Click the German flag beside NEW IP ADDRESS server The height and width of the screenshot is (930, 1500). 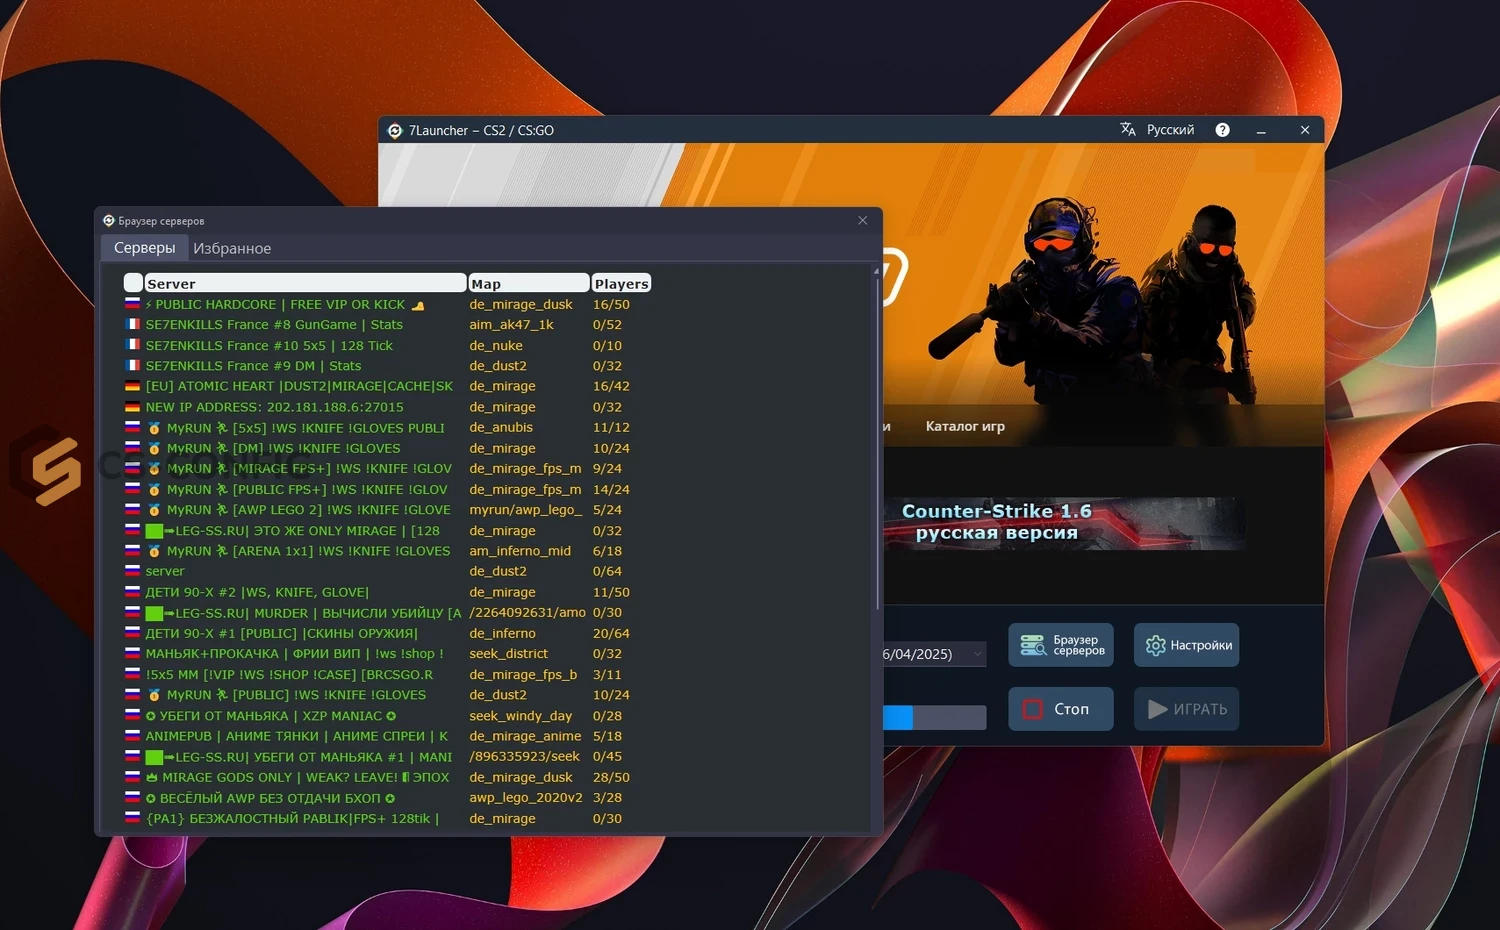click(x=132, y=407)
